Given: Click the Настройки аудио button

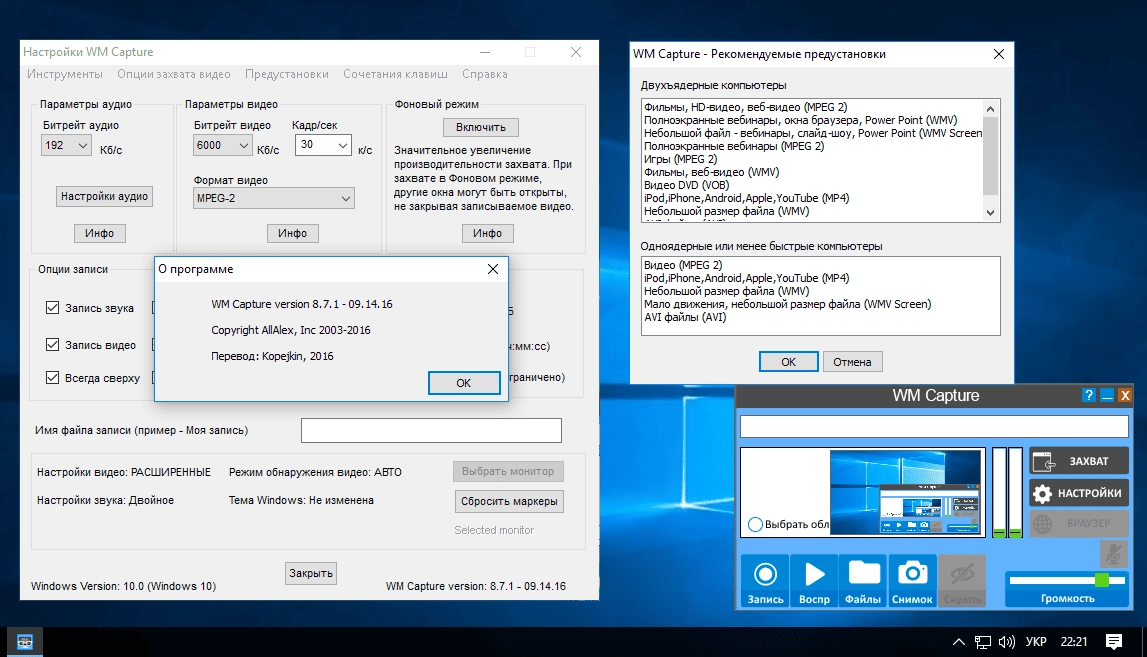Looking at the screenshot, I should [x=105, y=196].
